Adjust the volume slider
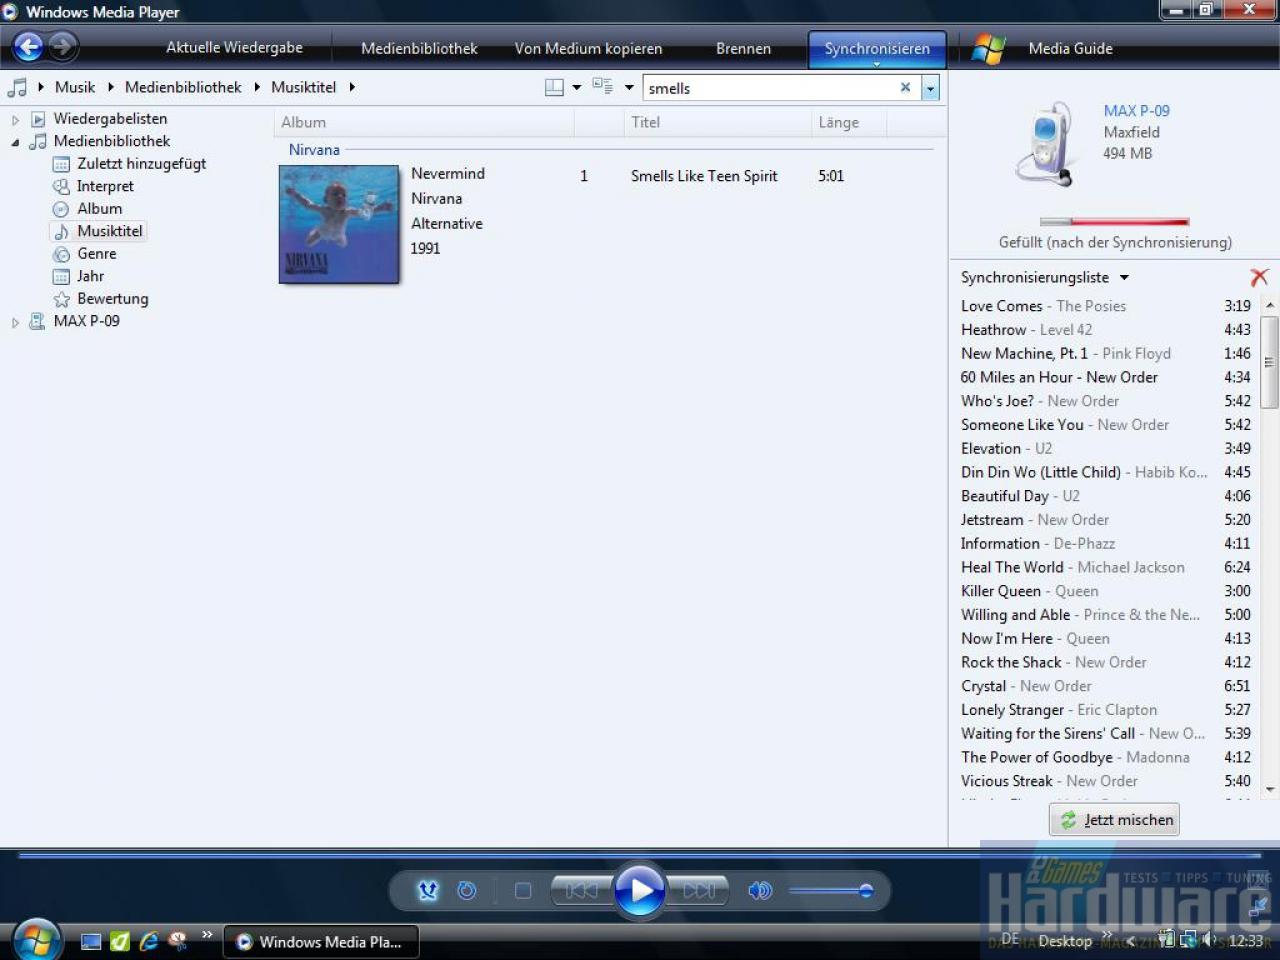This screenshot has height=960, width=1280. click(831, 890)
